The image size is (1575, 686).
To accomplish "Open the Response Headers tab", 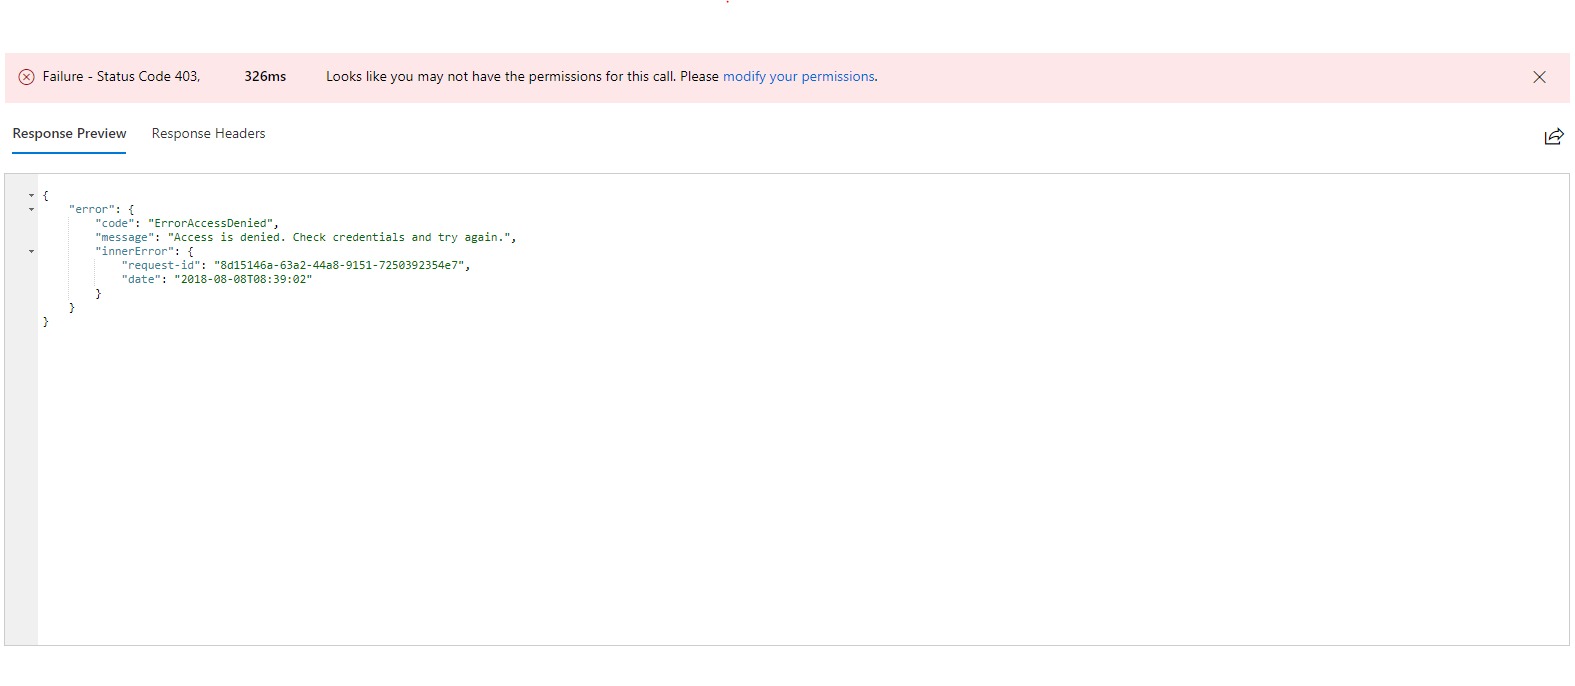I will (208, 134).
